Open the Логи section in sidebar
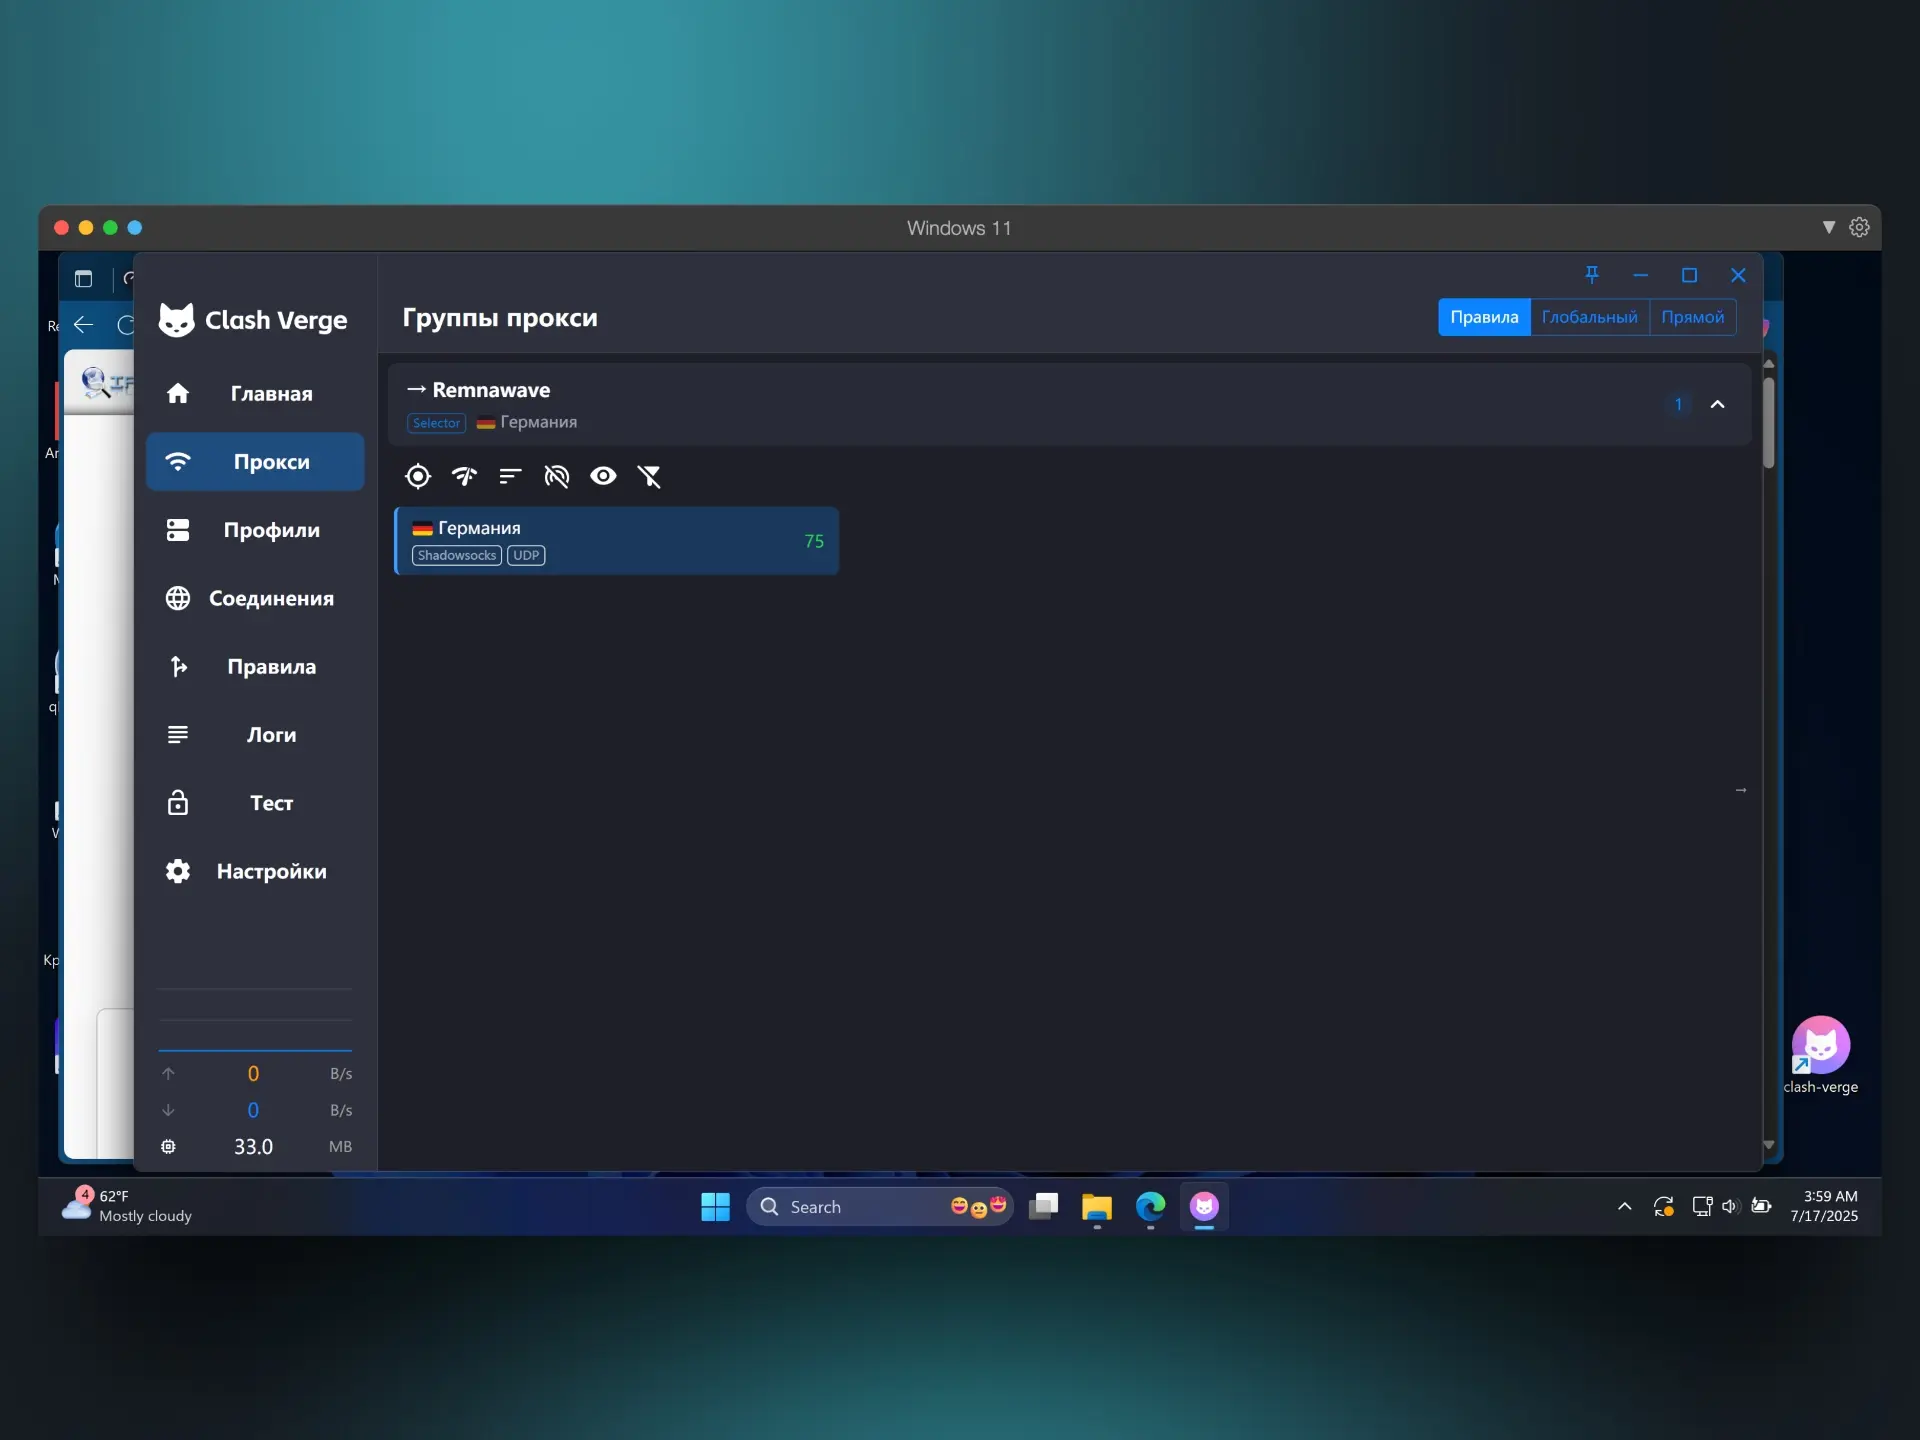The height and width of the screenshot is (1440, 1920). pyautogui.click(x=254, y=734)
